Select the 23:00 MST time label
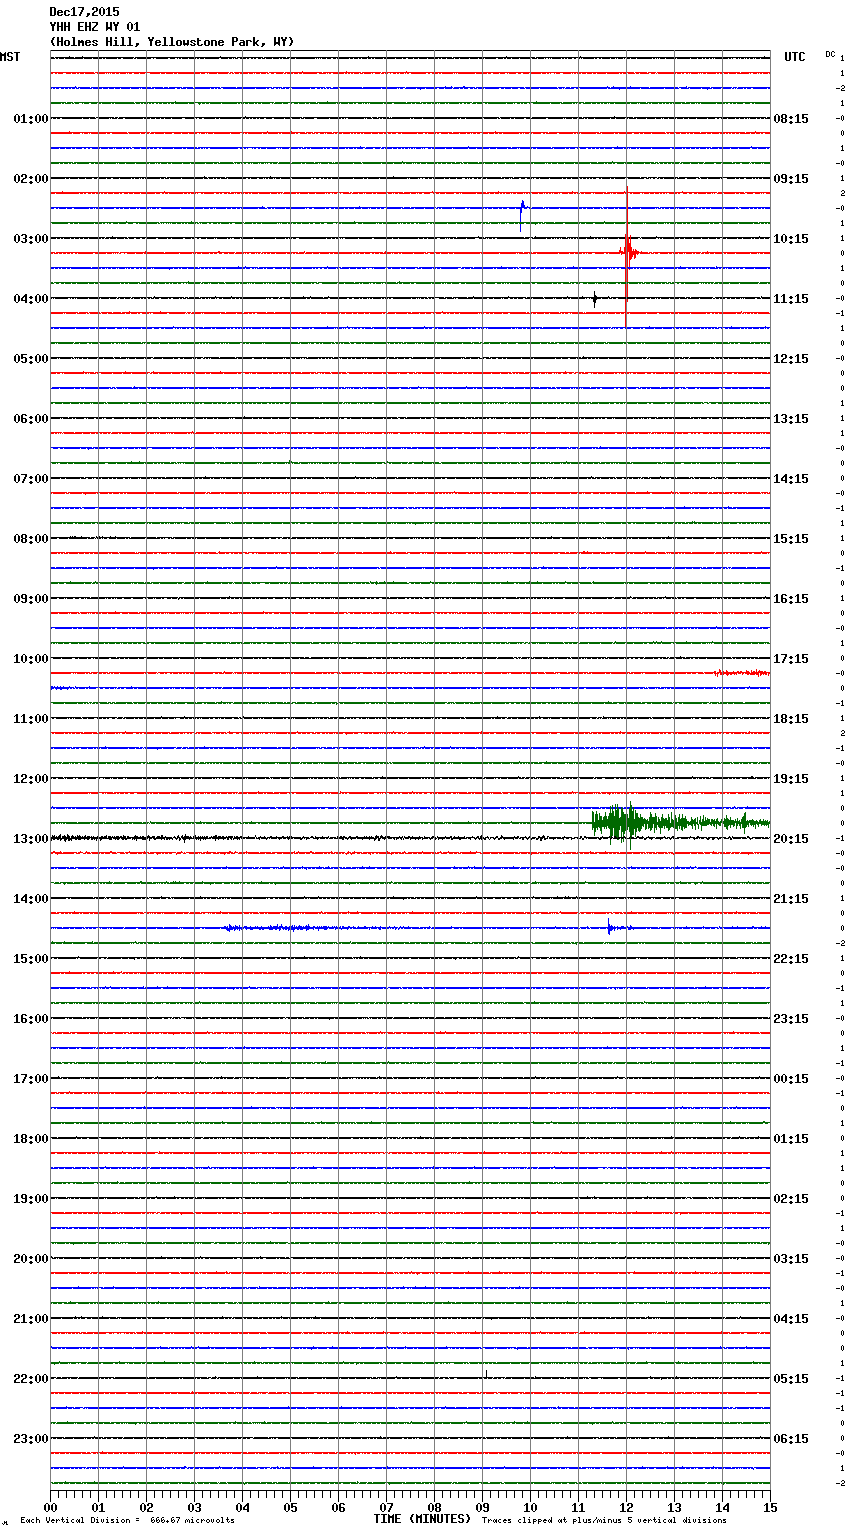Viewport: 850px width, 1534px height. (x=31, y=1439)
